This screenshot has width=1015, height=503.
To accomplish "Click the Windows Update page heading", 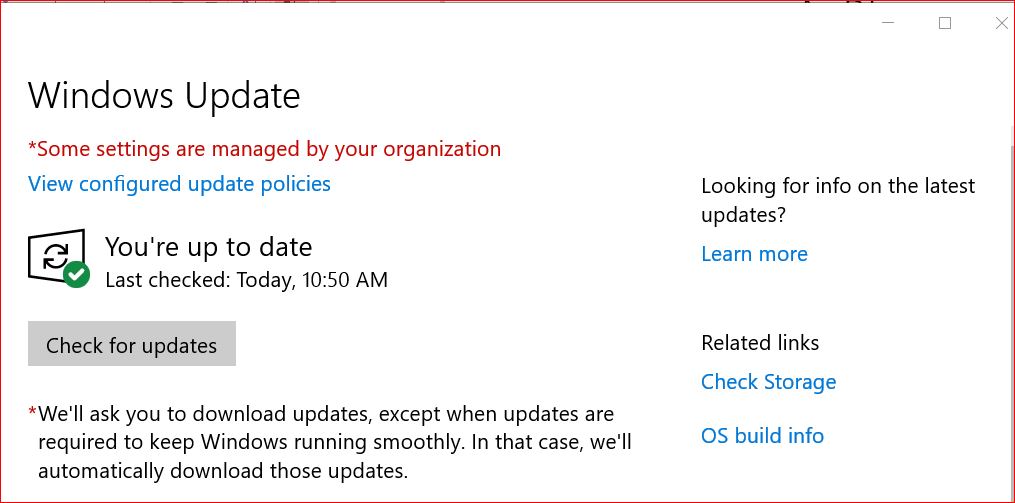I will coord(164,96).
